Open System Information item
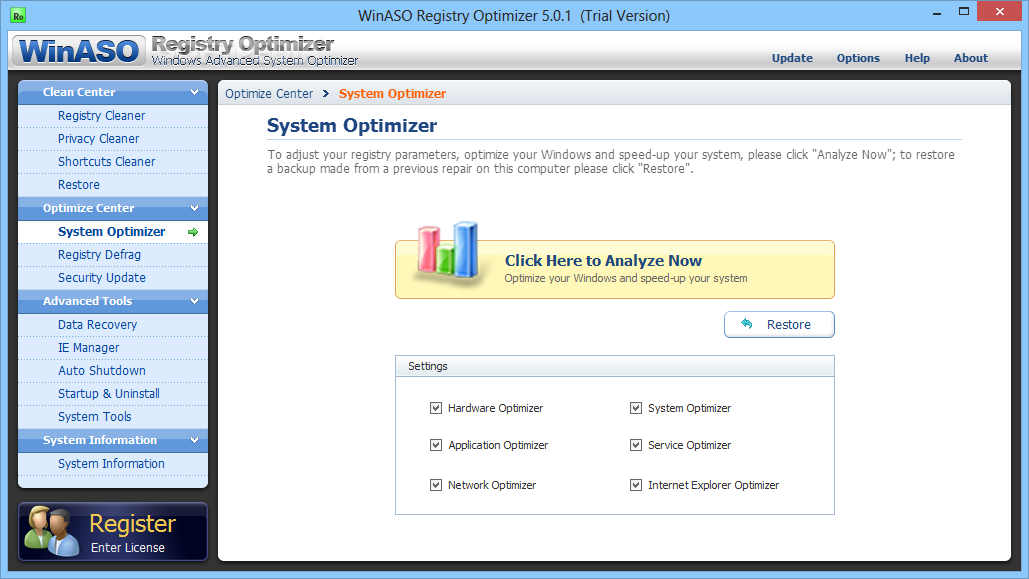This screenshot has height=579, width=1029. [113, 463]
